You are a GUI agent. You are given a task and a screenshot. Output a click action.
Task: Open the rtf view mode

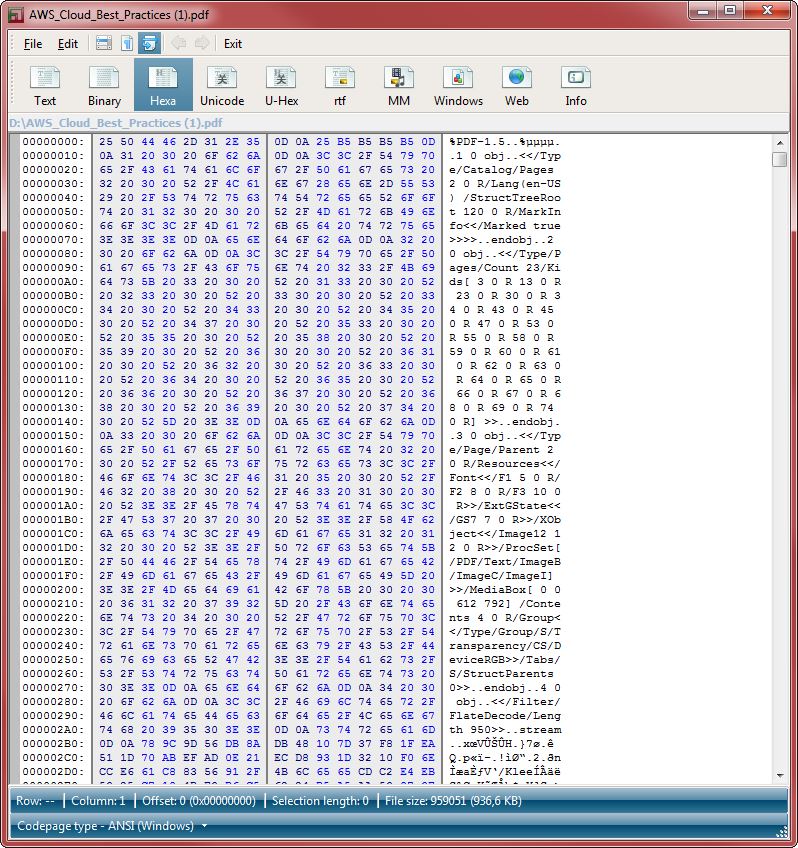click(340, 85)
